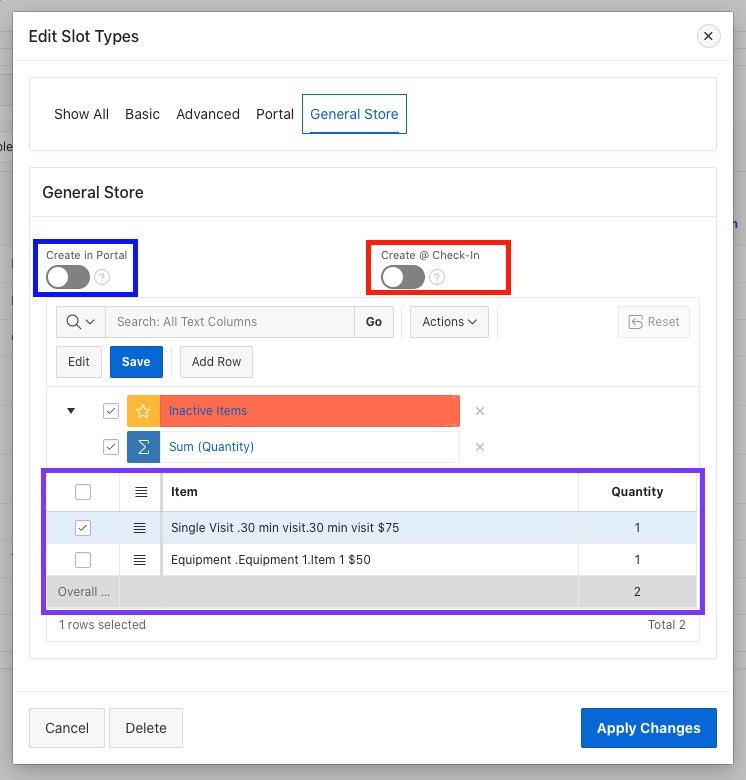Viewport: 746px width, 780px height.
Task: Open the Actions dropdown menu
Action: coord(448,322)
